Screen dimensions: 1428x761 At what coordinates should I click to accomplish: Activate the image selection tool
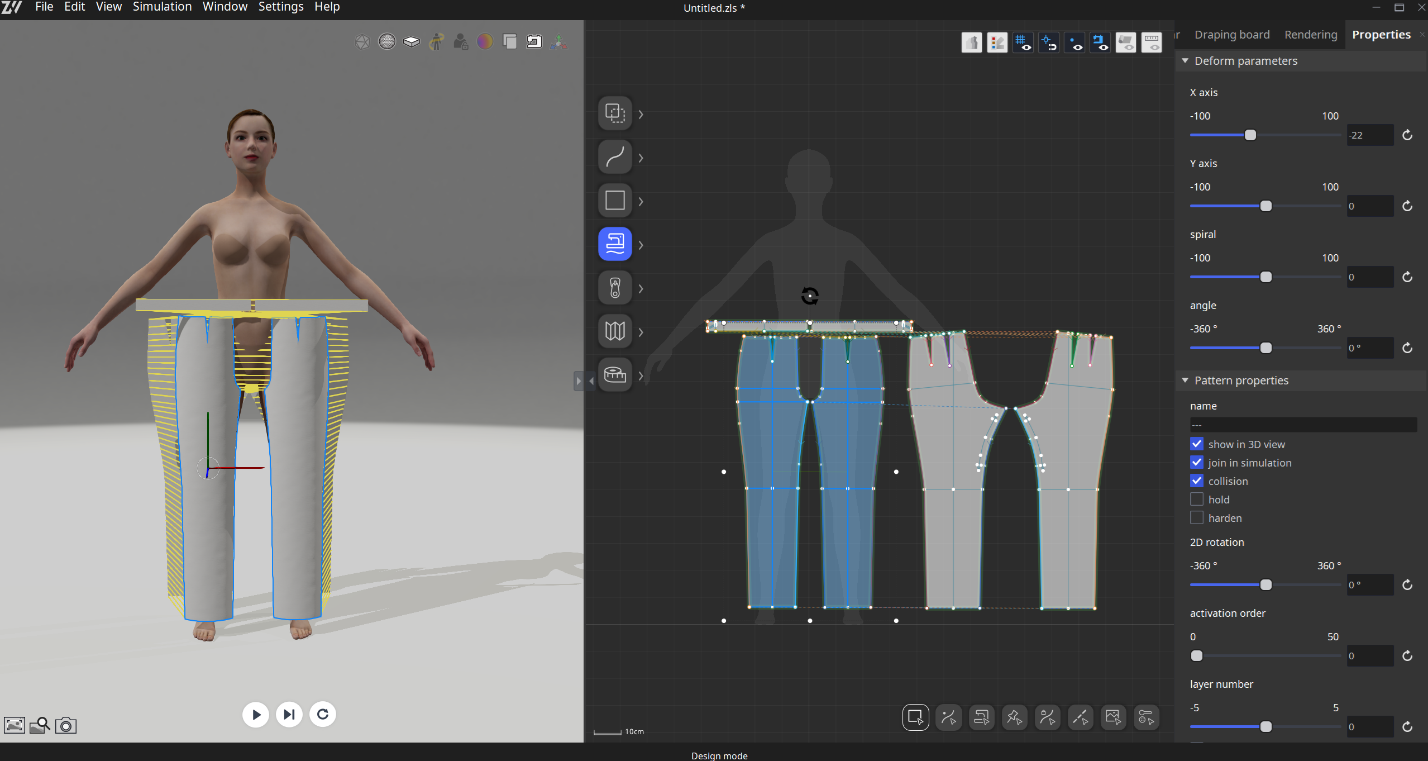(1113, 717)
